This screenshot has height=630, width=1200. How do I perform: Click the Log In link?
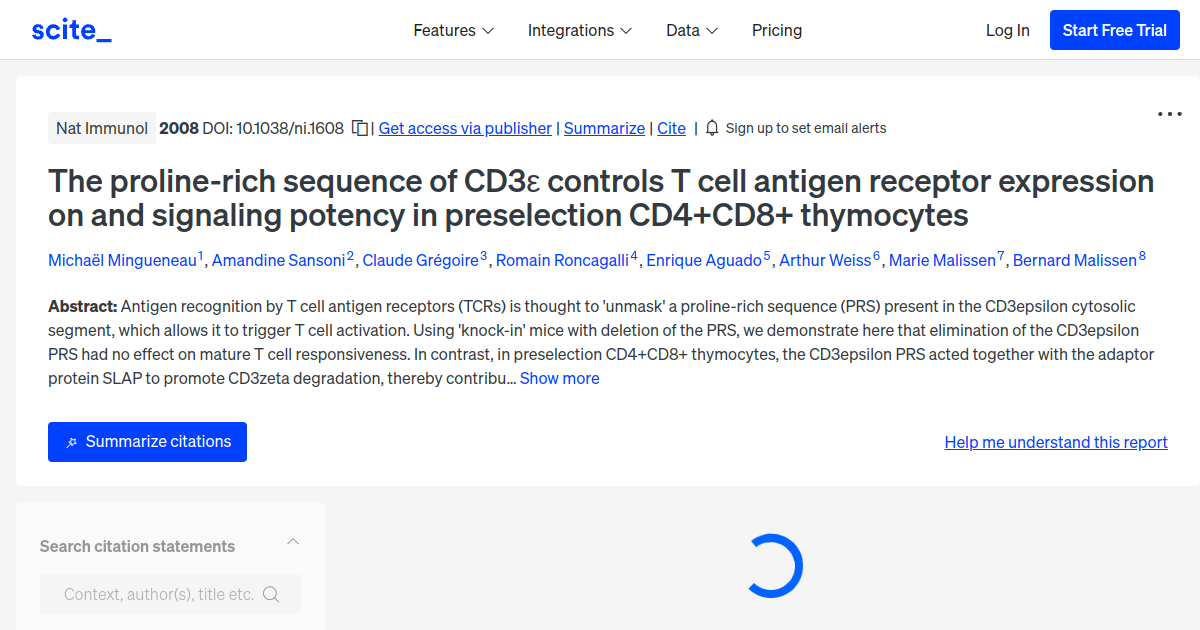[1007, 30]
